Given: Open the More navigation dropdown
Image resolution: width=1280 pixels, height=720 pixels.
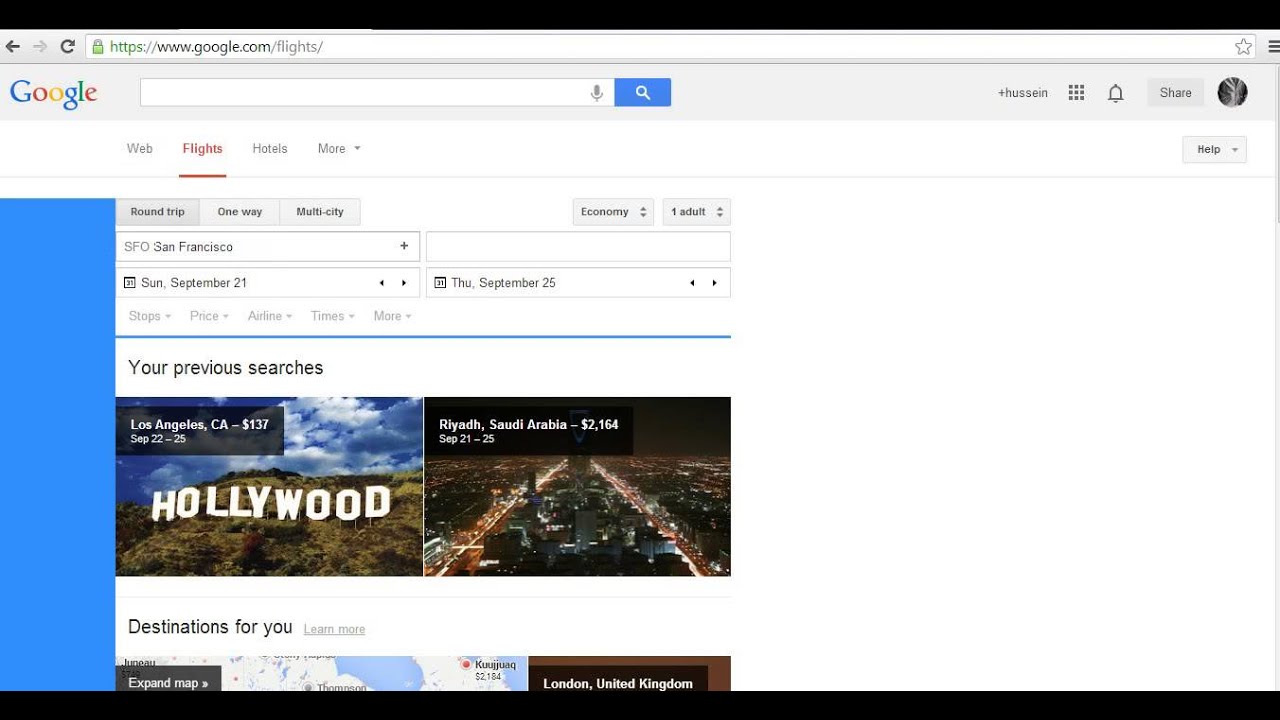Looking at the screenshot, I should 339,149.
